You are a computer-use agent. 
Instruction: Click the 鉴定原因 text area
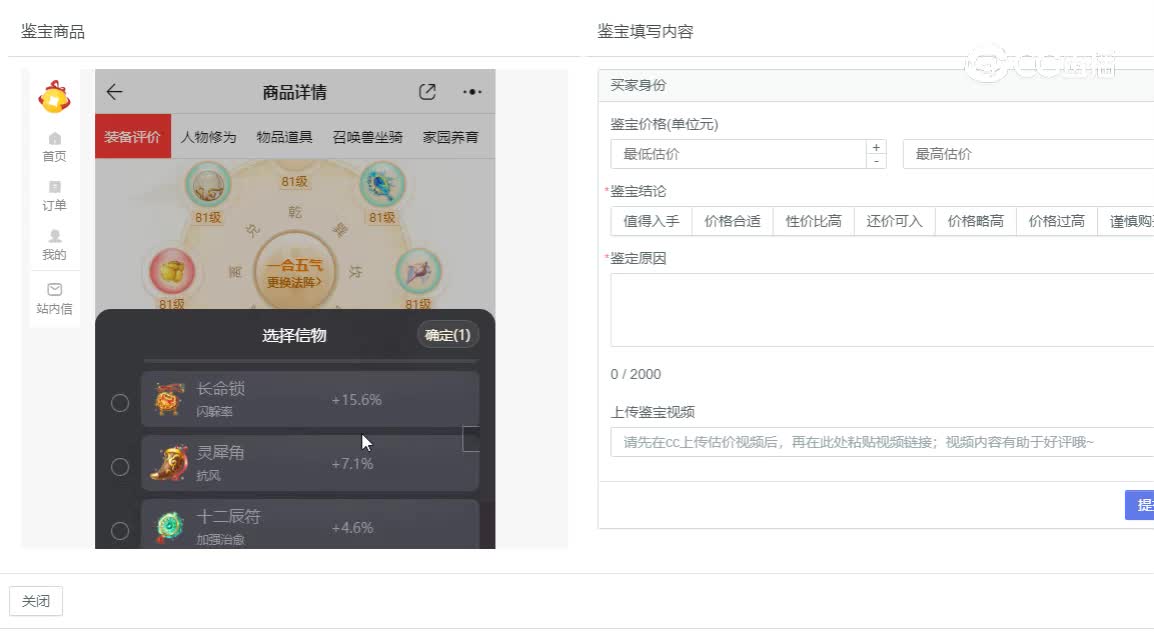pyautogui.click(x=882, y=310)
